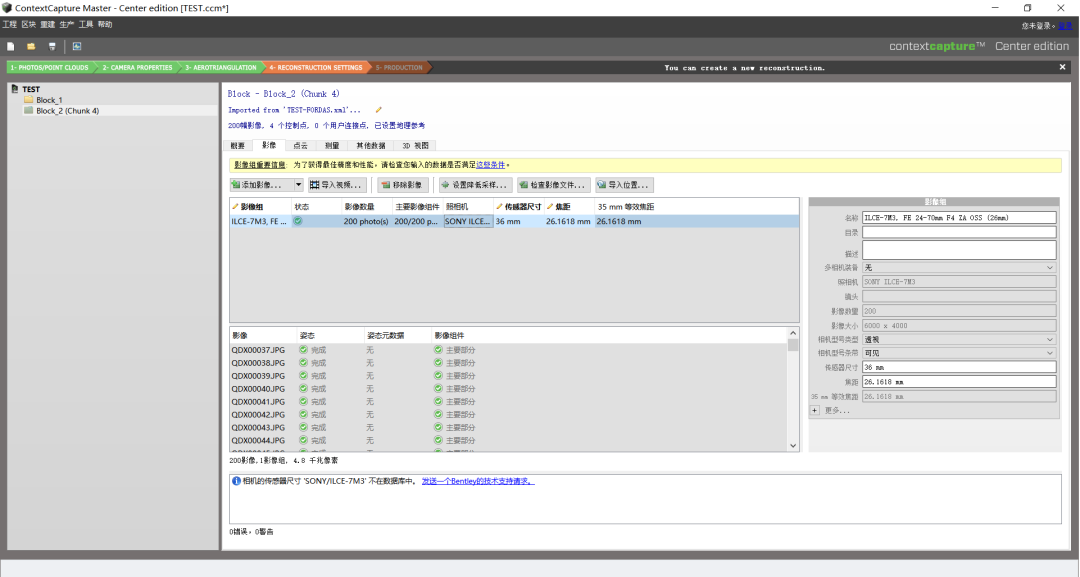Click component status icon for QDX00040.JPG
Viewport: 1080px width, 577px height.
[x=438, y=388]
